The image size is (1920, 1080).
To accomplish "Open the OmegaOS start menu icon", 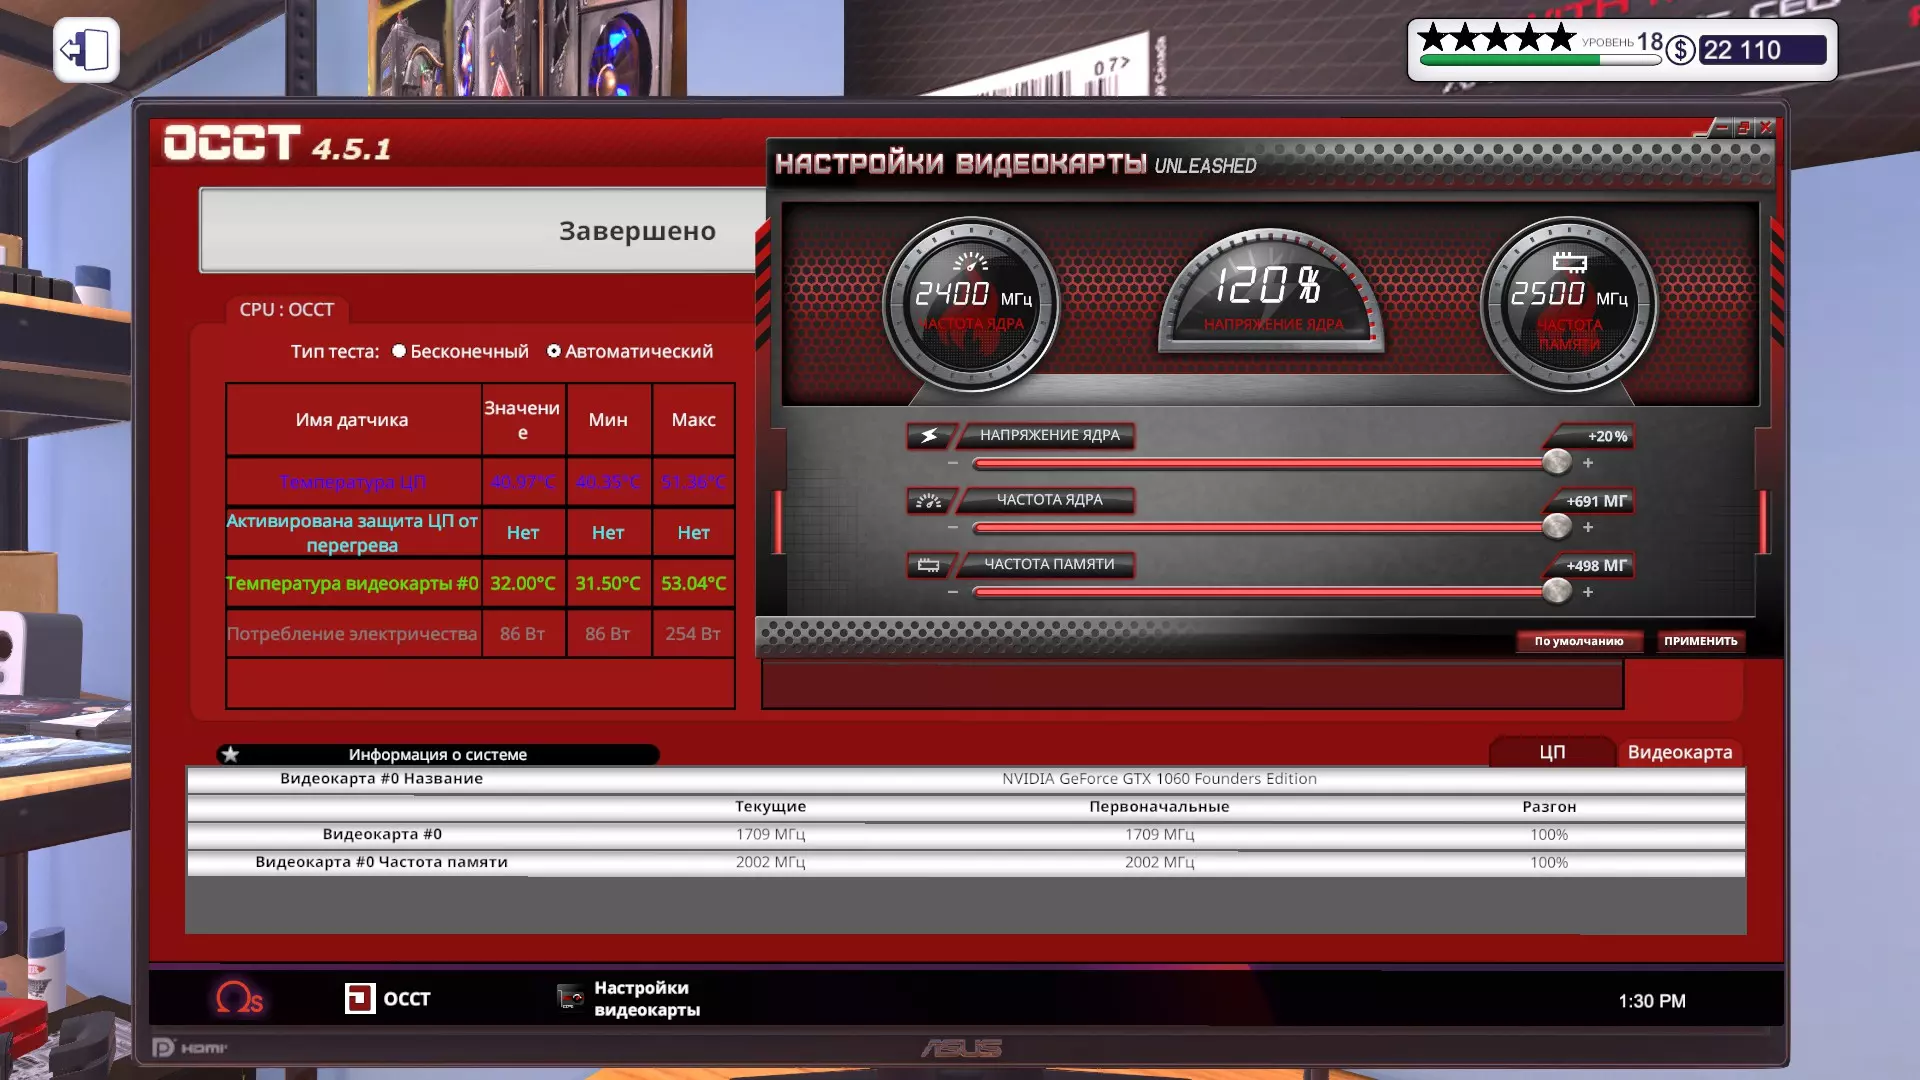I will pyautogui.click(x=239, y=998).
